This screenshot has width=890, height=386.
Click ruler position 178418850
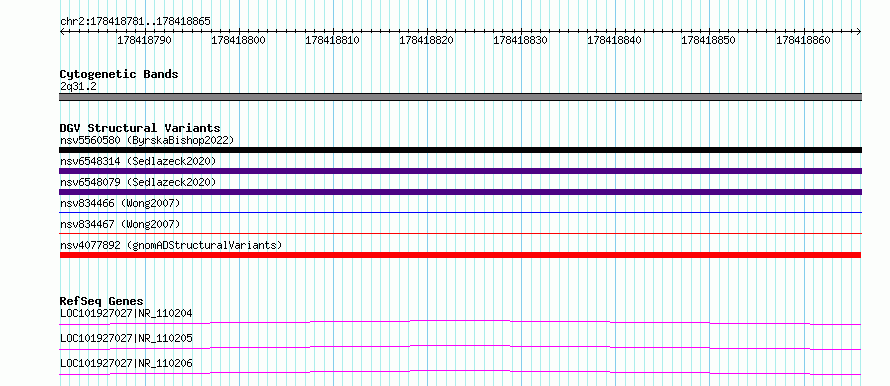[708, 40]
